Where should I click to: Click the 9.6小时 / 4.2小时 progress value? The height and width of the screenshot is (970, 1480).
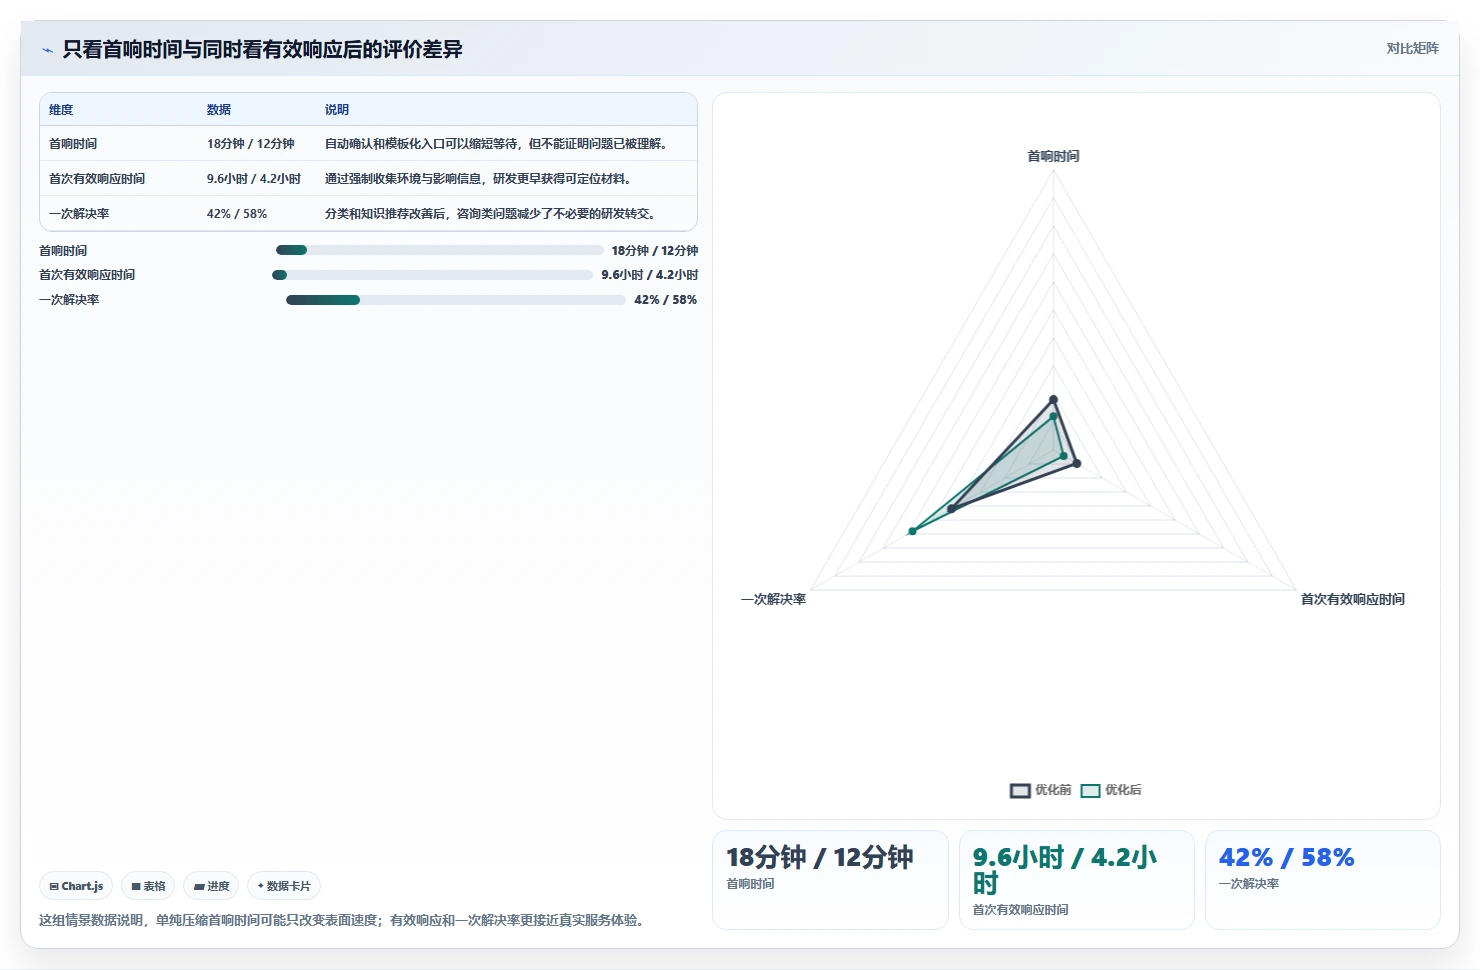pyautogui.click(x=650, y=275)
